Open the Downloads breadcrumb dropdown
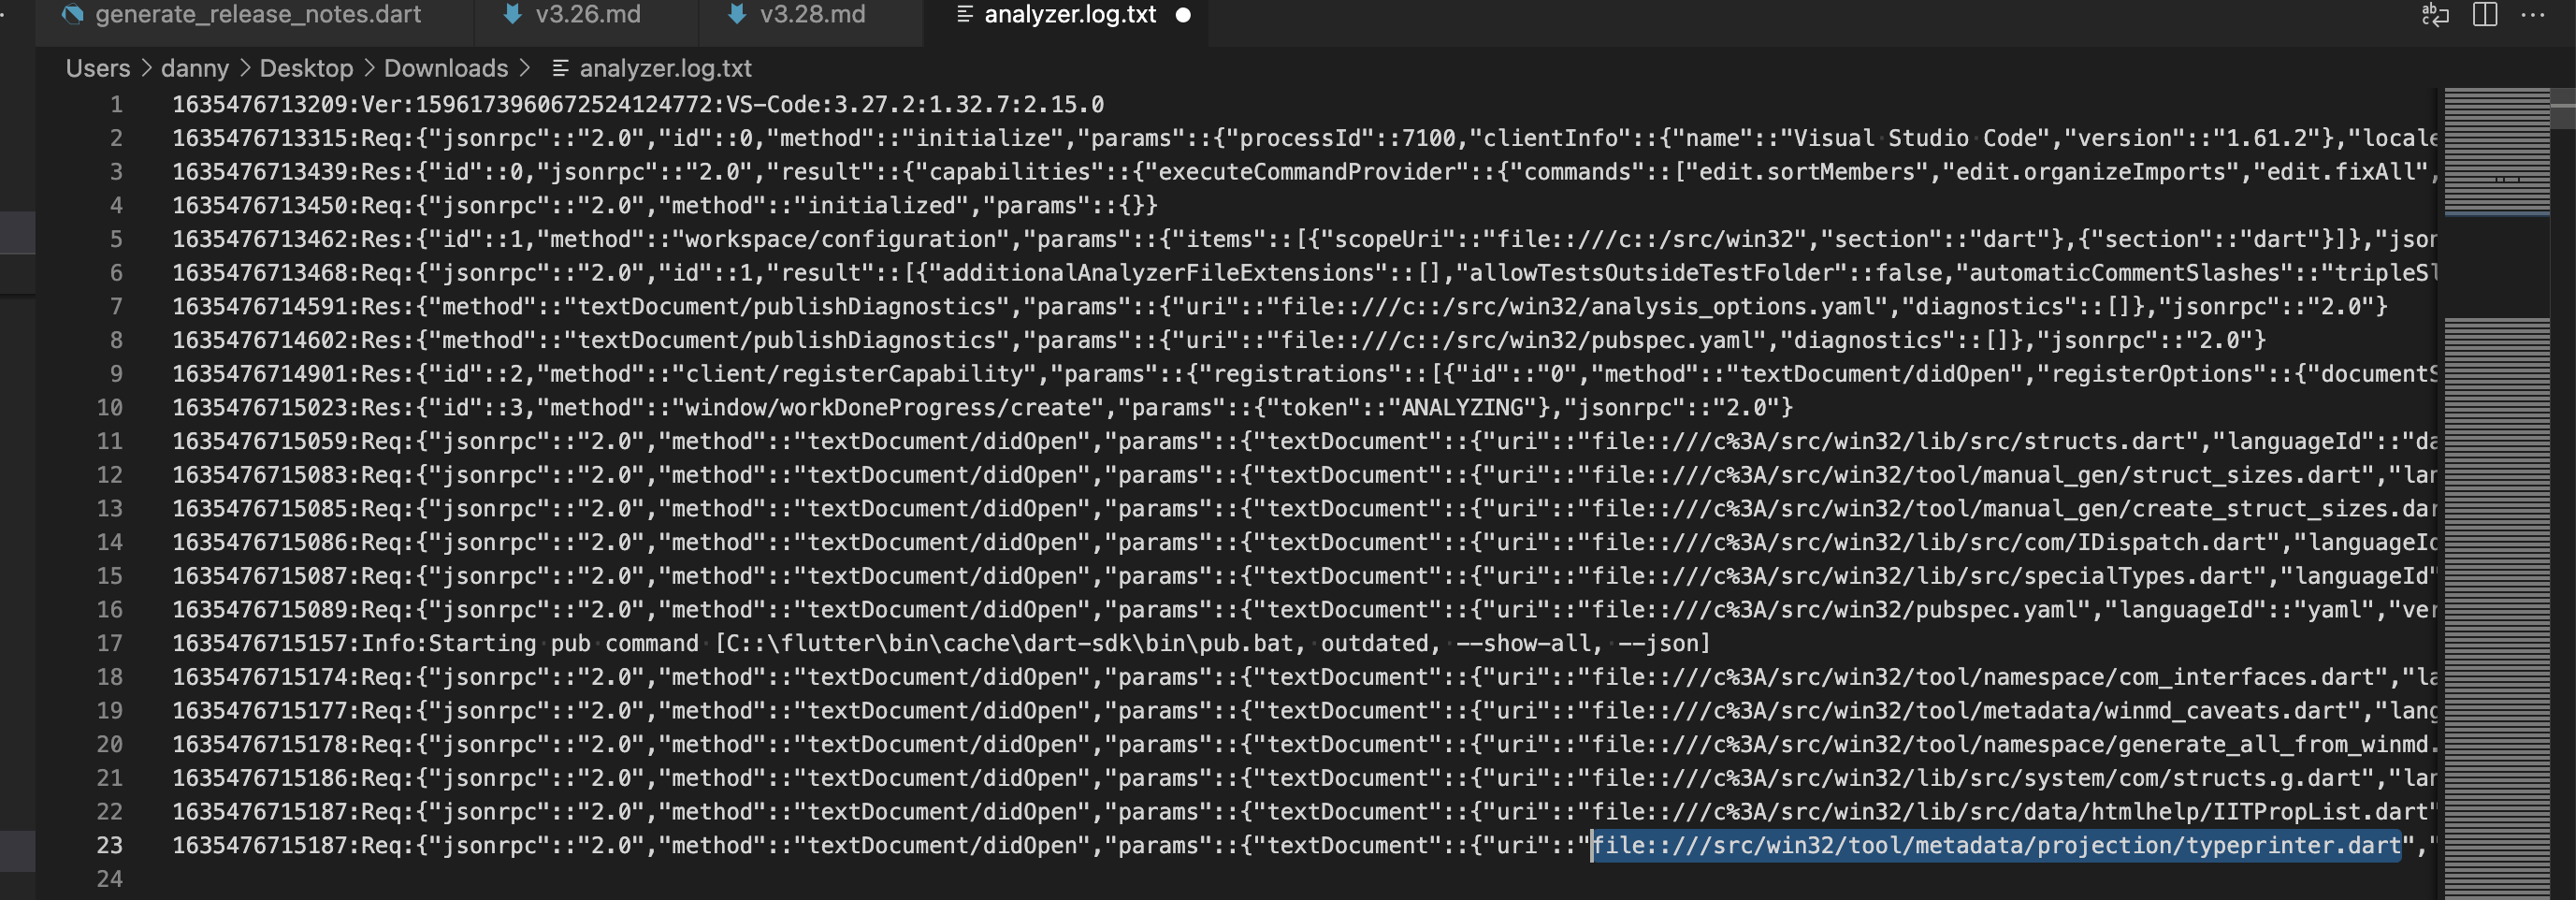 [446, 68]
